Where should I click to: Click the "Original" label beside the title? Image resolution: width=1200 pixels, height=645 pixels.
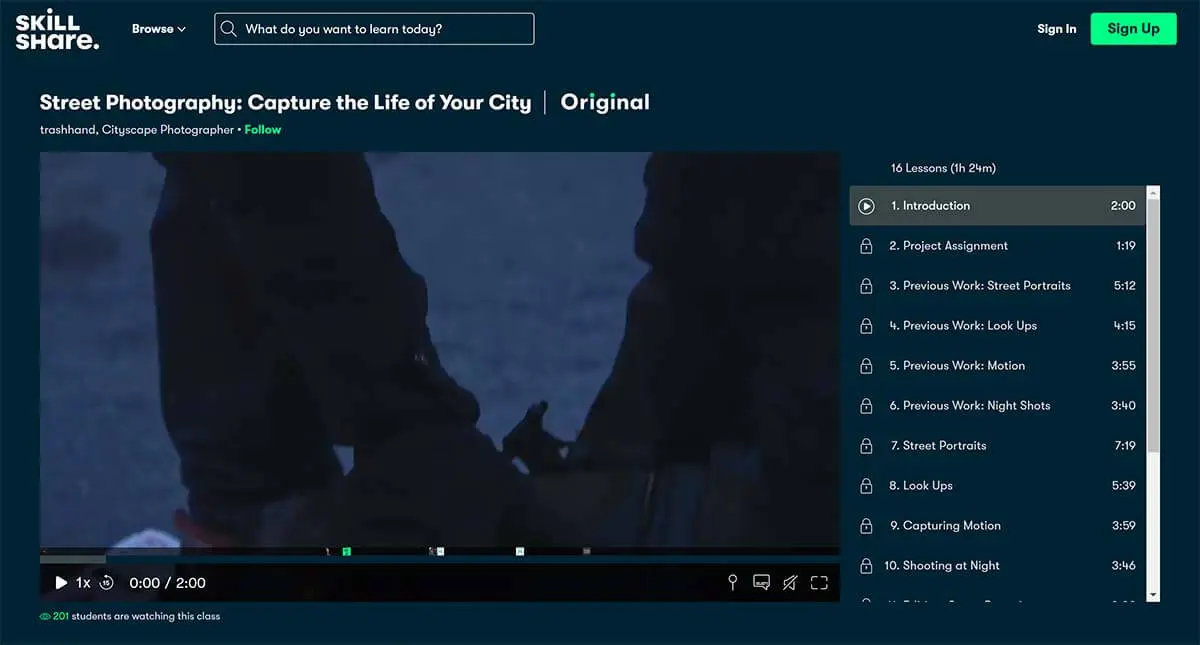pyautogui.click(x=605, y=102)
